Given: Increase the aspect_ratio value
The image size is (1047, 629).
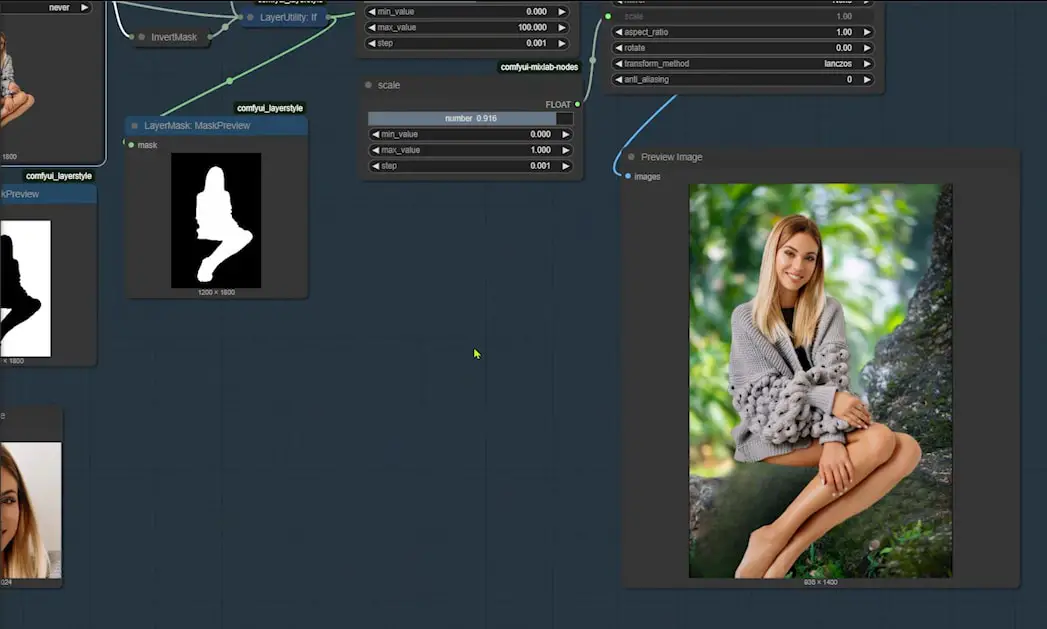Looking at the screenshot, I should tap(867, 32).
